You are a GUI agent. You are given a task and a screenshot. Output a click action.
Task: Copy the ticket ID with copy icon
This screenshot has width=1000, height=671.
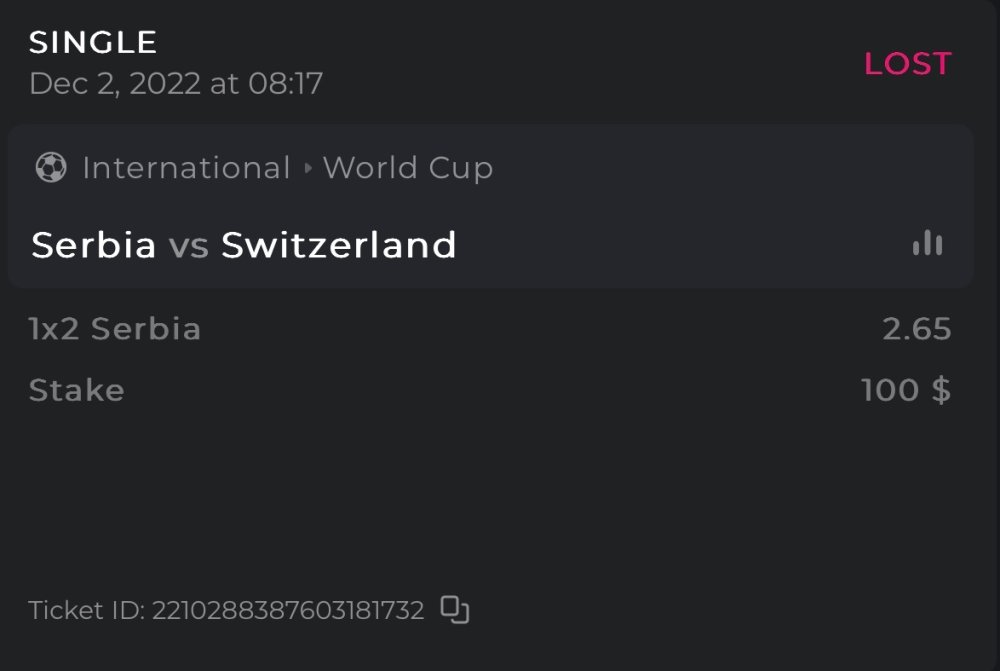click(455, 609)
